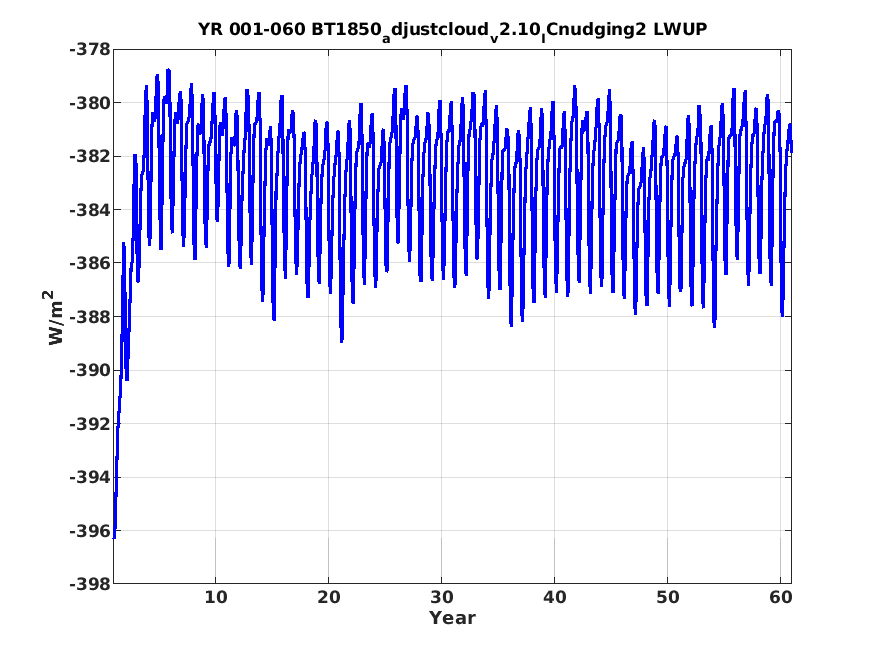
Task: Click the blue line's lowest starting point
Action: point(114,537)
